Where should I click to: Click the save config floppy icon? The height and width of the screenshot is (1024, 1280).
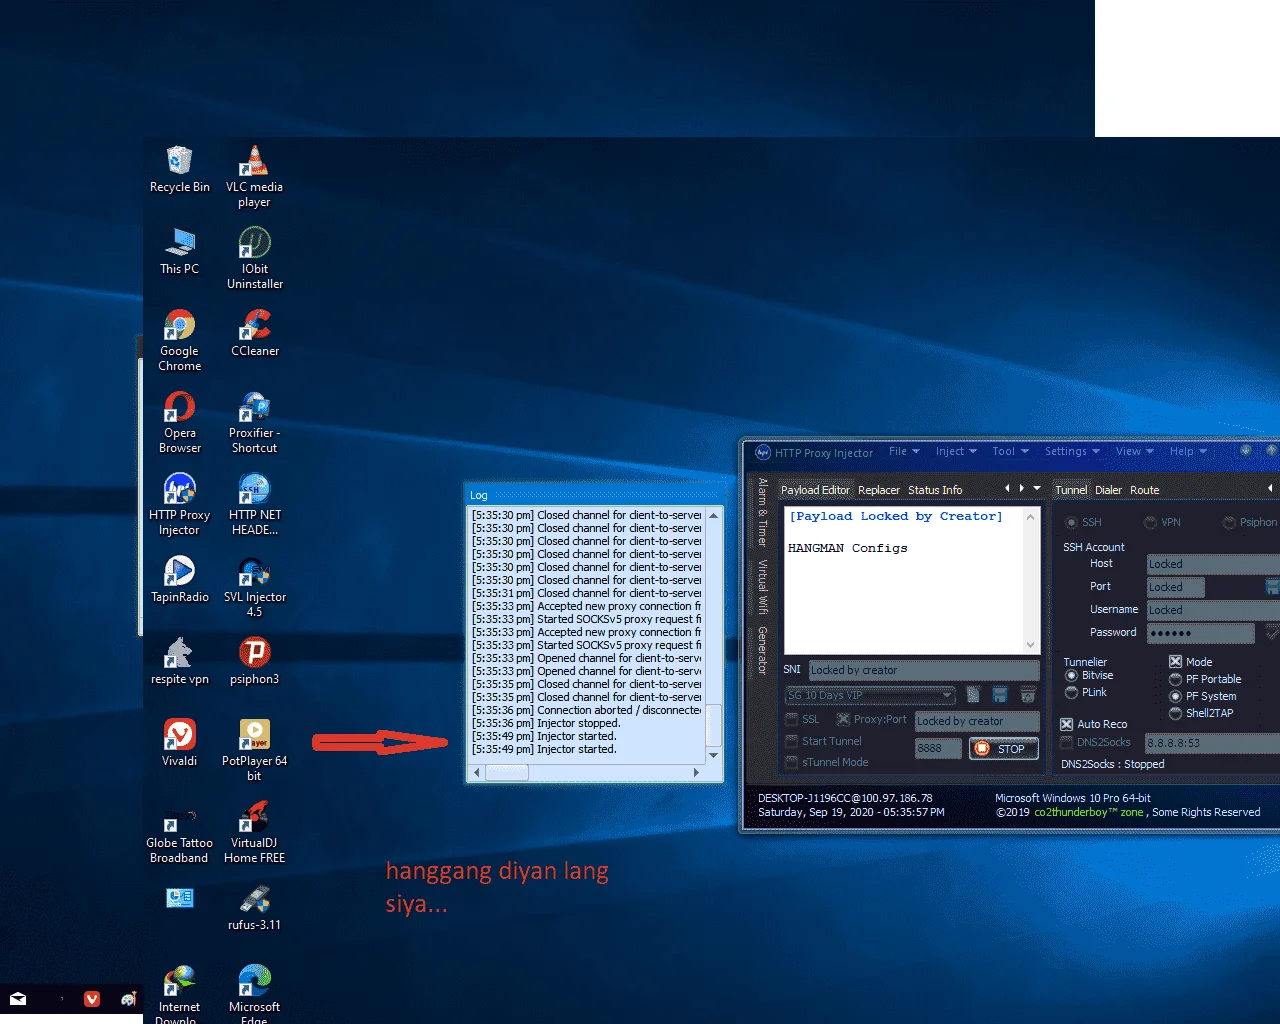(999, 694)
